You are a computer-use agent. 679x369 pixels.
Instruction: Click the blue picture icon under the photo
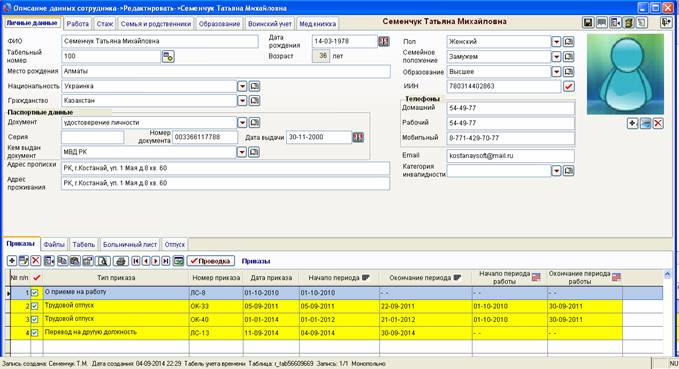click(645, 123)
